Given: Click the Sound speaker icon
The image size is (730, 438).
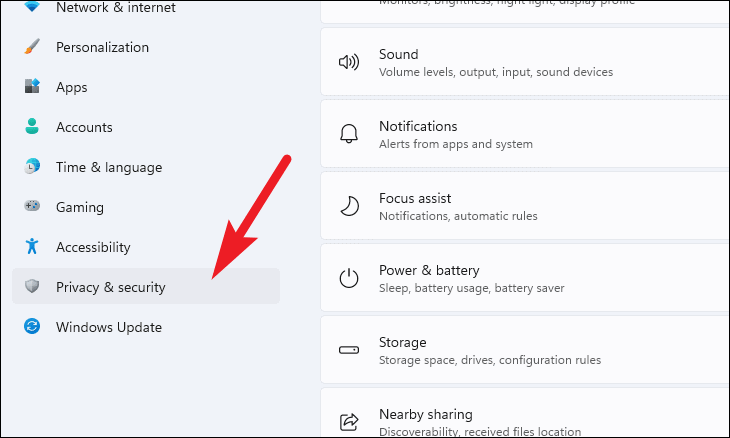Looking at the screenshot, I should pos(349,62).
